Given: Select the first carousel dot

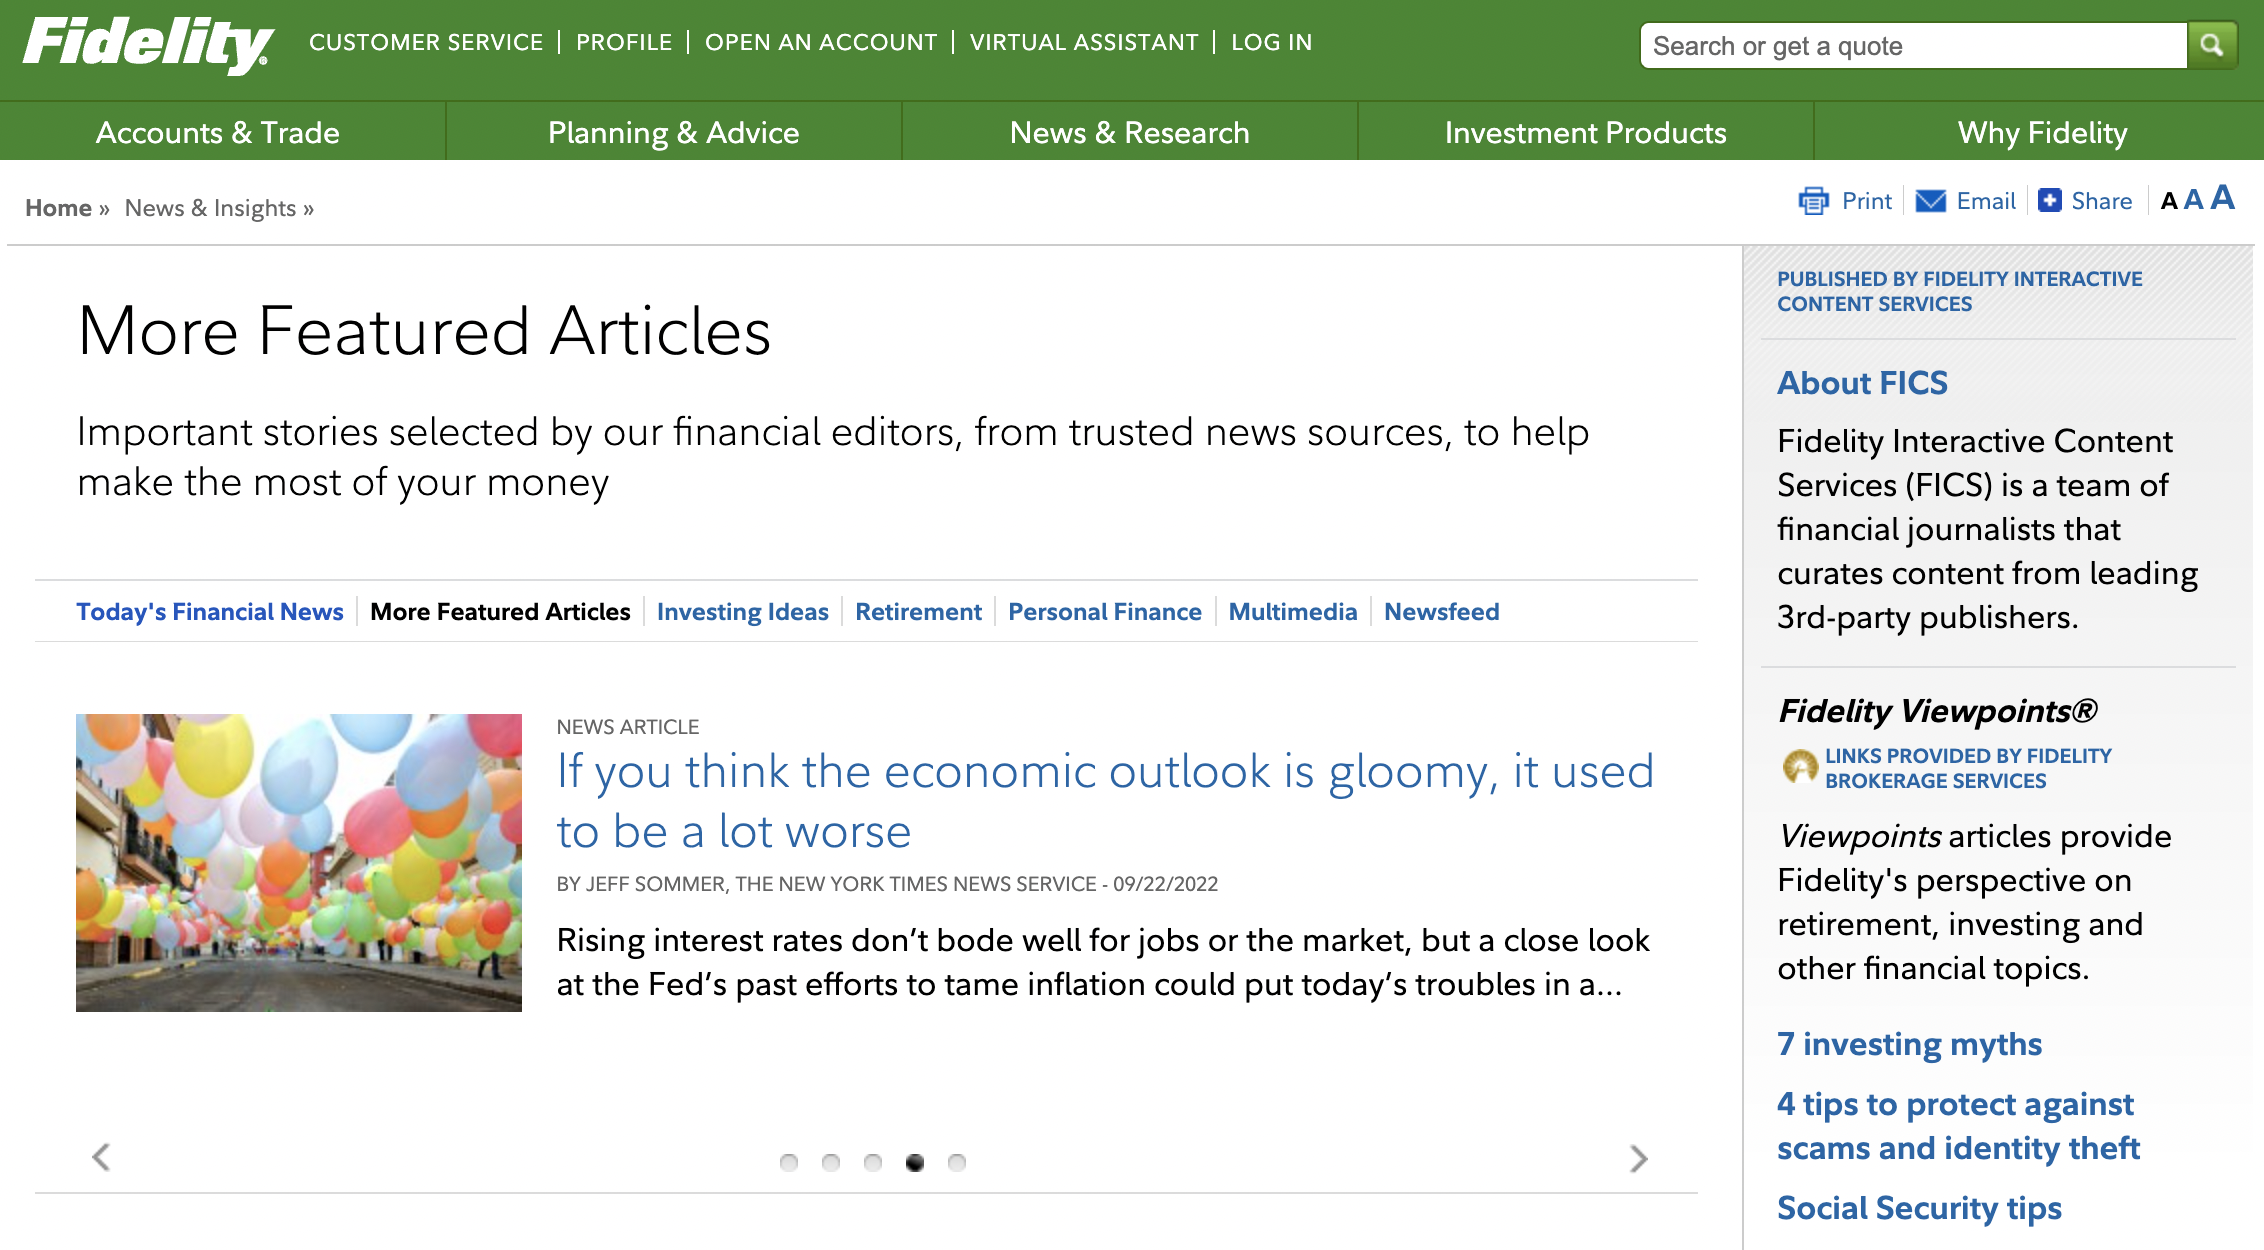Looking at the screenshot, I should point(789,1162).
